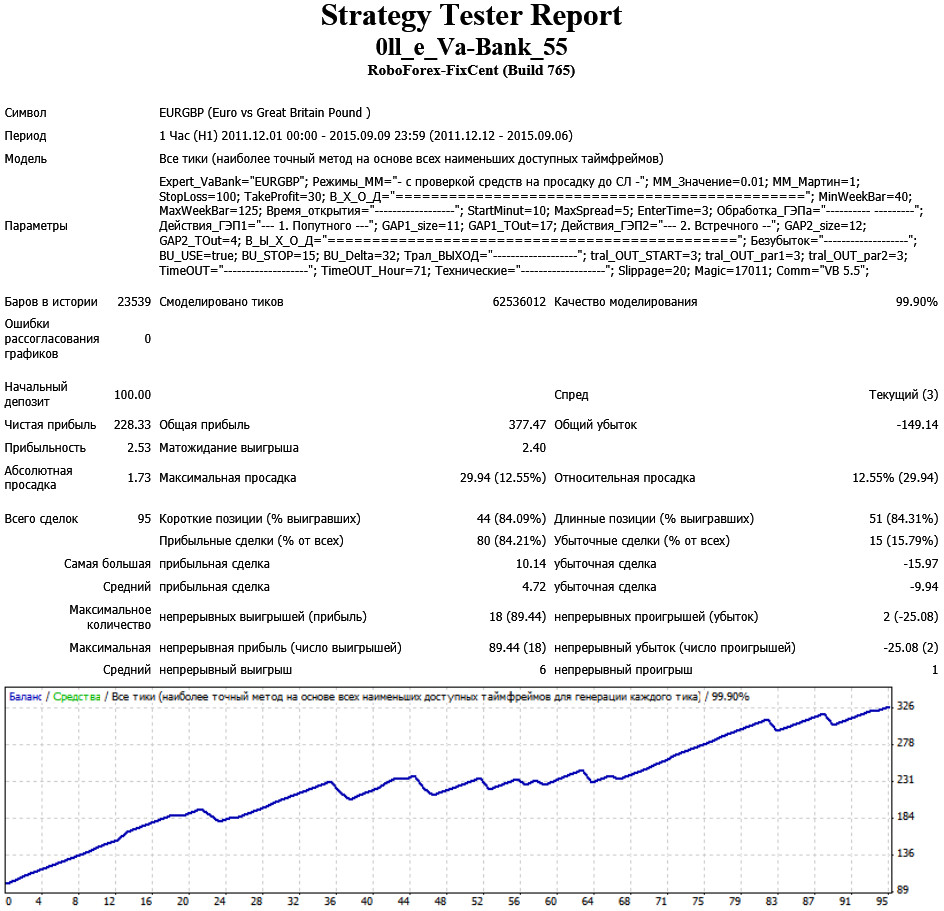The height and width of the screenshot is (911, 944).
Task: Click the StopLoss=100; TakeProfit=30 parameter text
Action: (241, 197)
